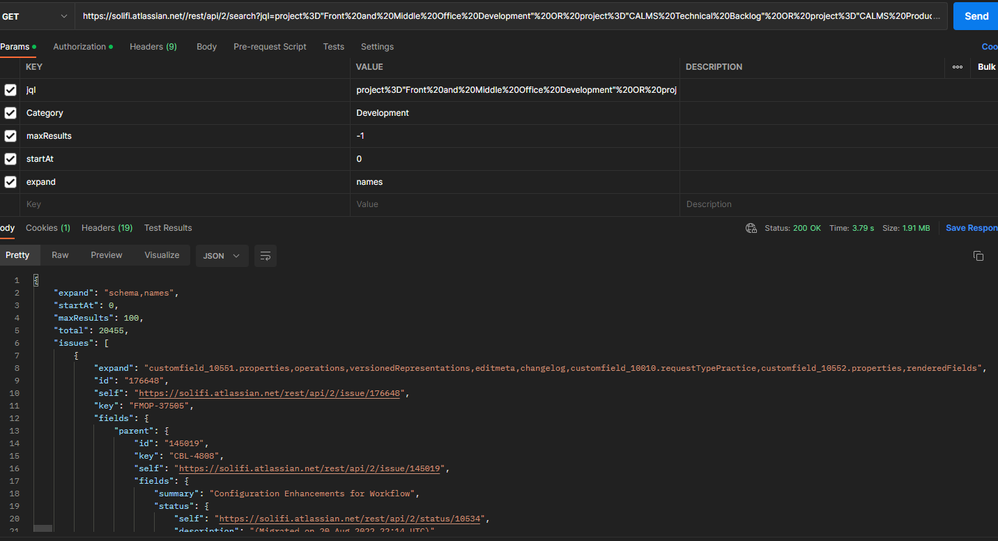
Task: Click the empty new Value field
Action: coord(515,204)
